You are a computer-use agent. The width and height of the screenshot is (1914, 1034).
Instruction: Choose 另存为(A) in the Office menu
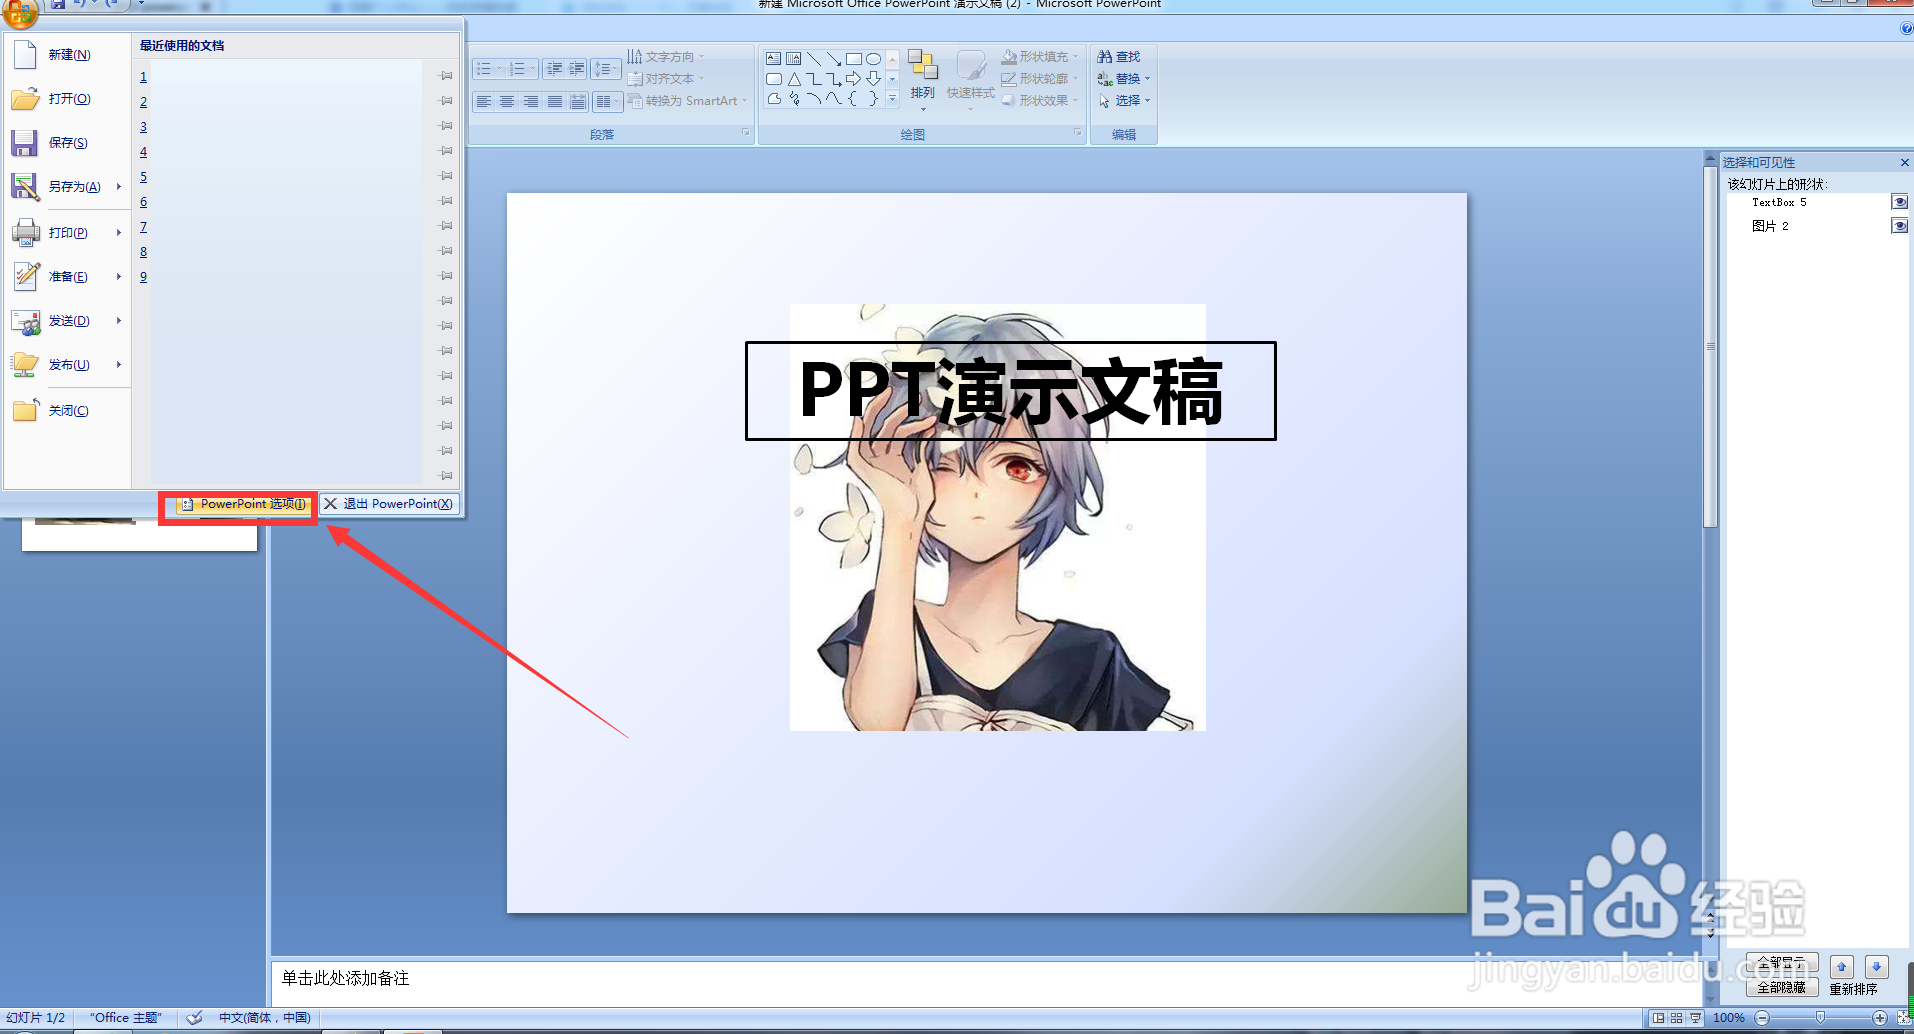67,187
